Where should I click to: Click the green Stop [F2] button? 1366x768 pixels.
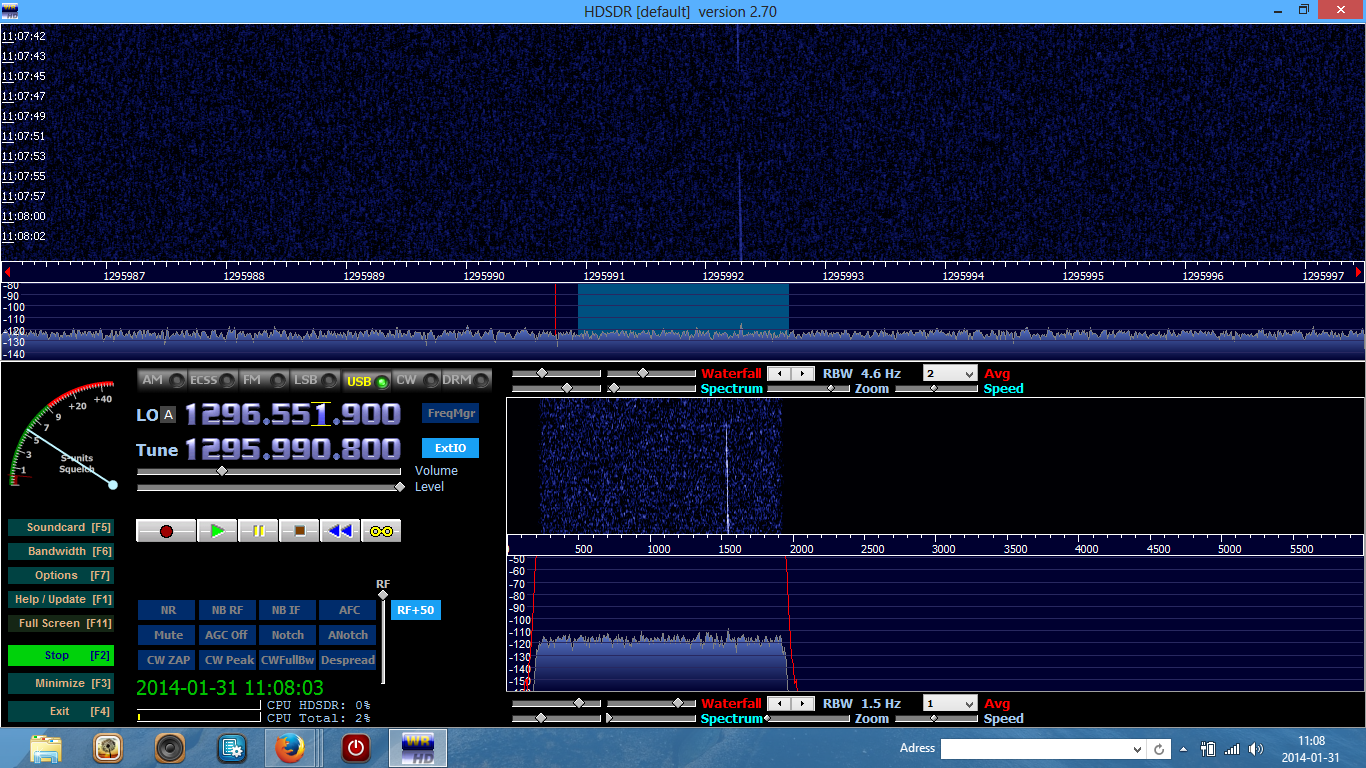(x=60, y=655)
